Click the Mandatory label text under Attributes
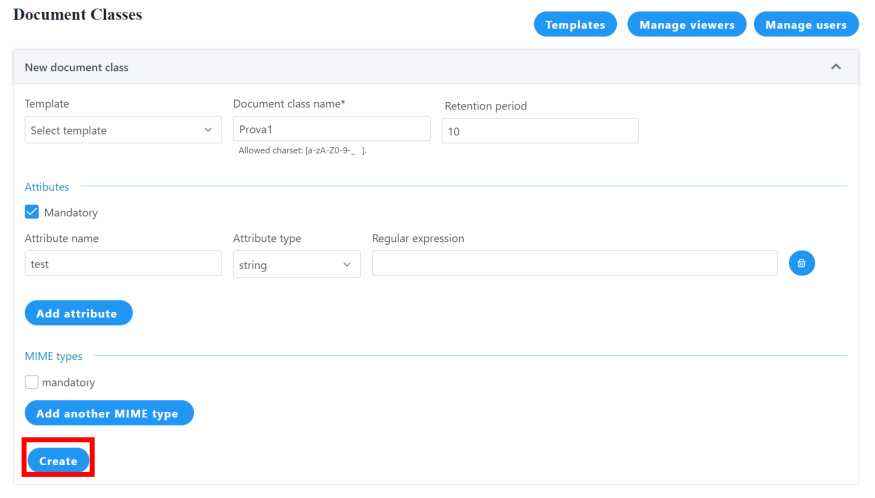 71,212
